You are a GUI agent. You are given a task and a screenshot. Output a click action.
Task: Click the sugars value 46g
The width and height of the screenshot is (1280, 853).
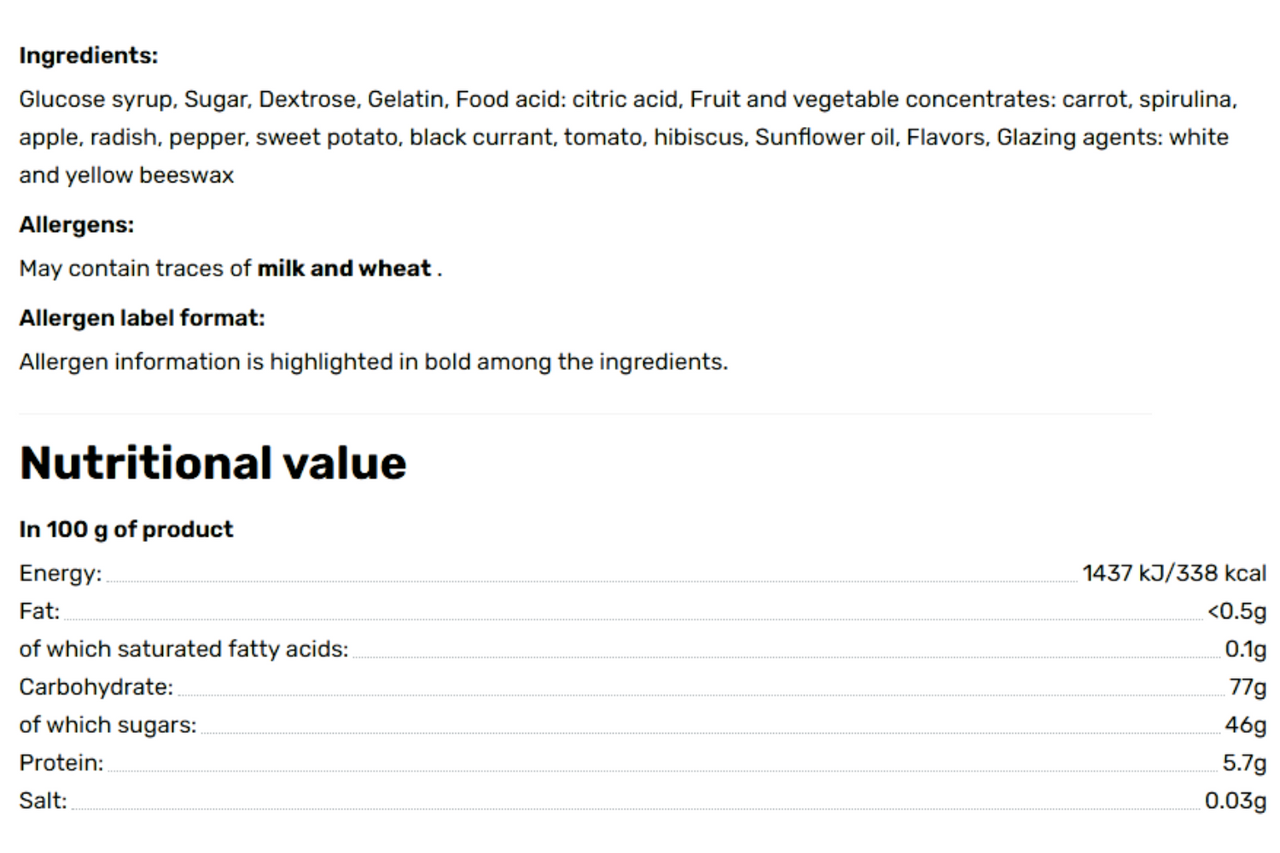[x=1246, y=726]
